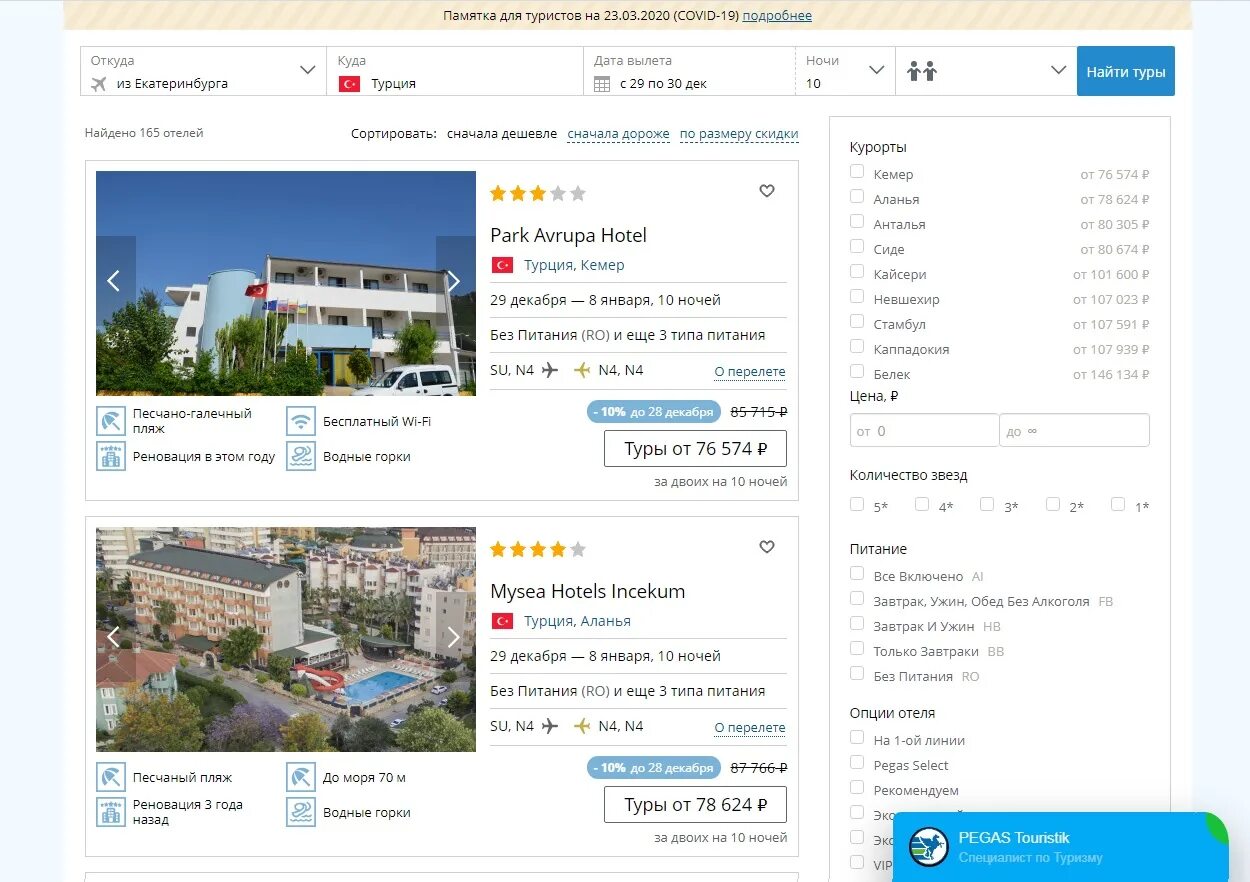Viewport: 1250px width, 882px height.
Task: Open О перелете link for Park Avrupa
Action: (x=750, y=371)
